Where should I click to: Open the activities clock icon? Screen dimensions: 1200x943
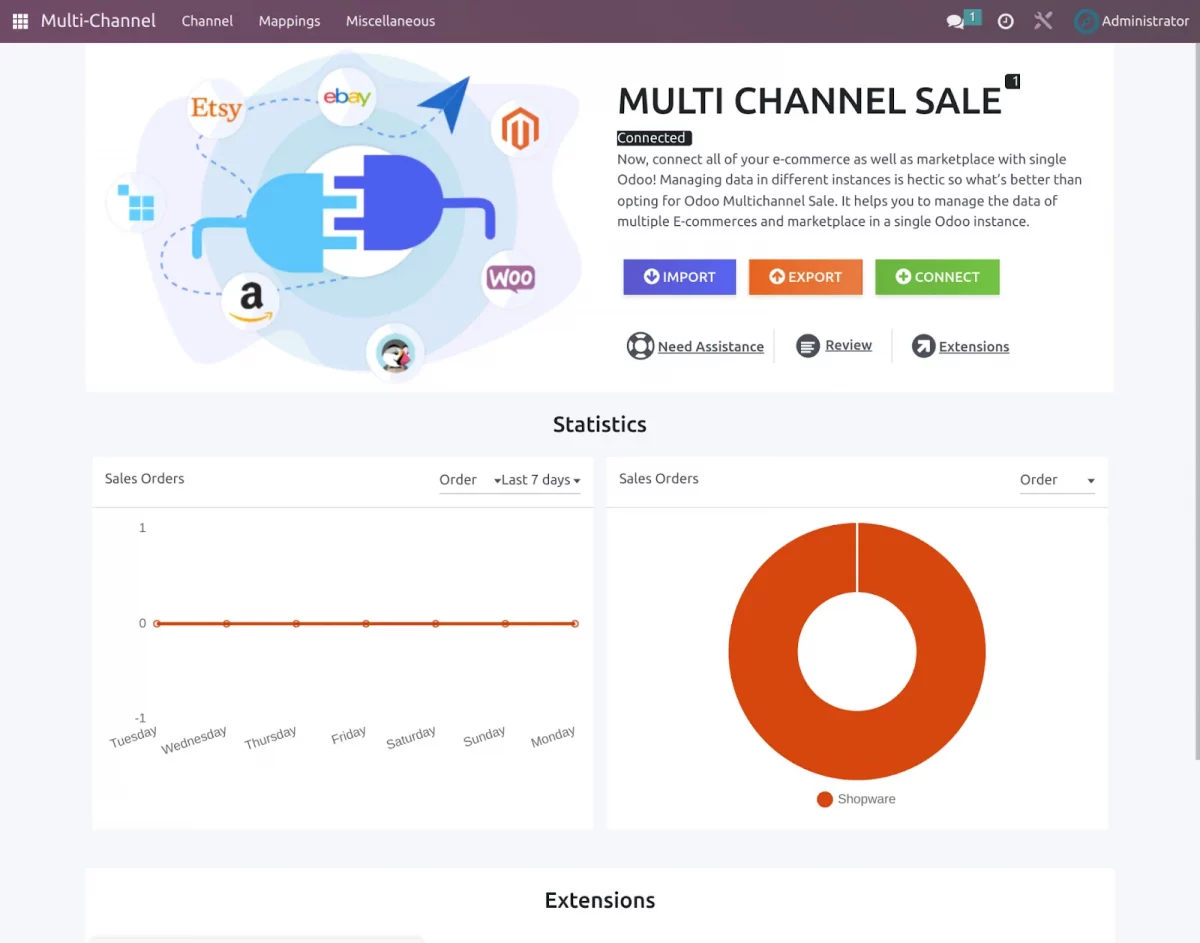pos(1006,21)
